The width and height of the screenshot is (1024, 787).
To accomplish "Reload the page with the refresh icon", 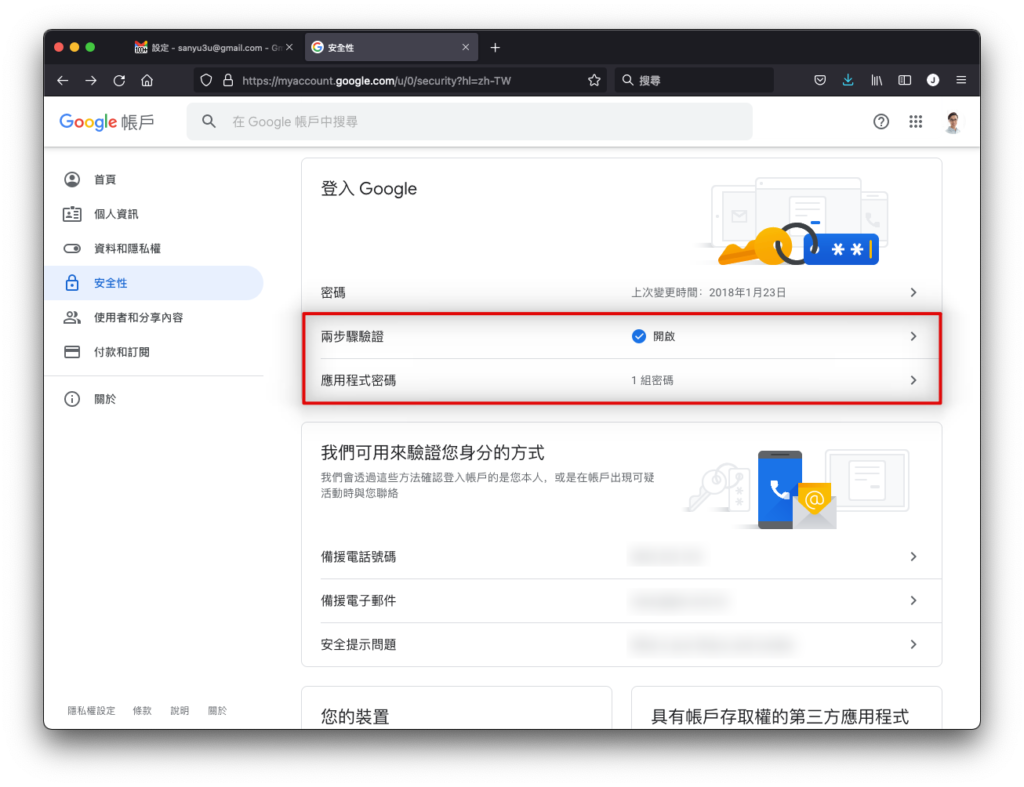I will (x=119, y=80).
